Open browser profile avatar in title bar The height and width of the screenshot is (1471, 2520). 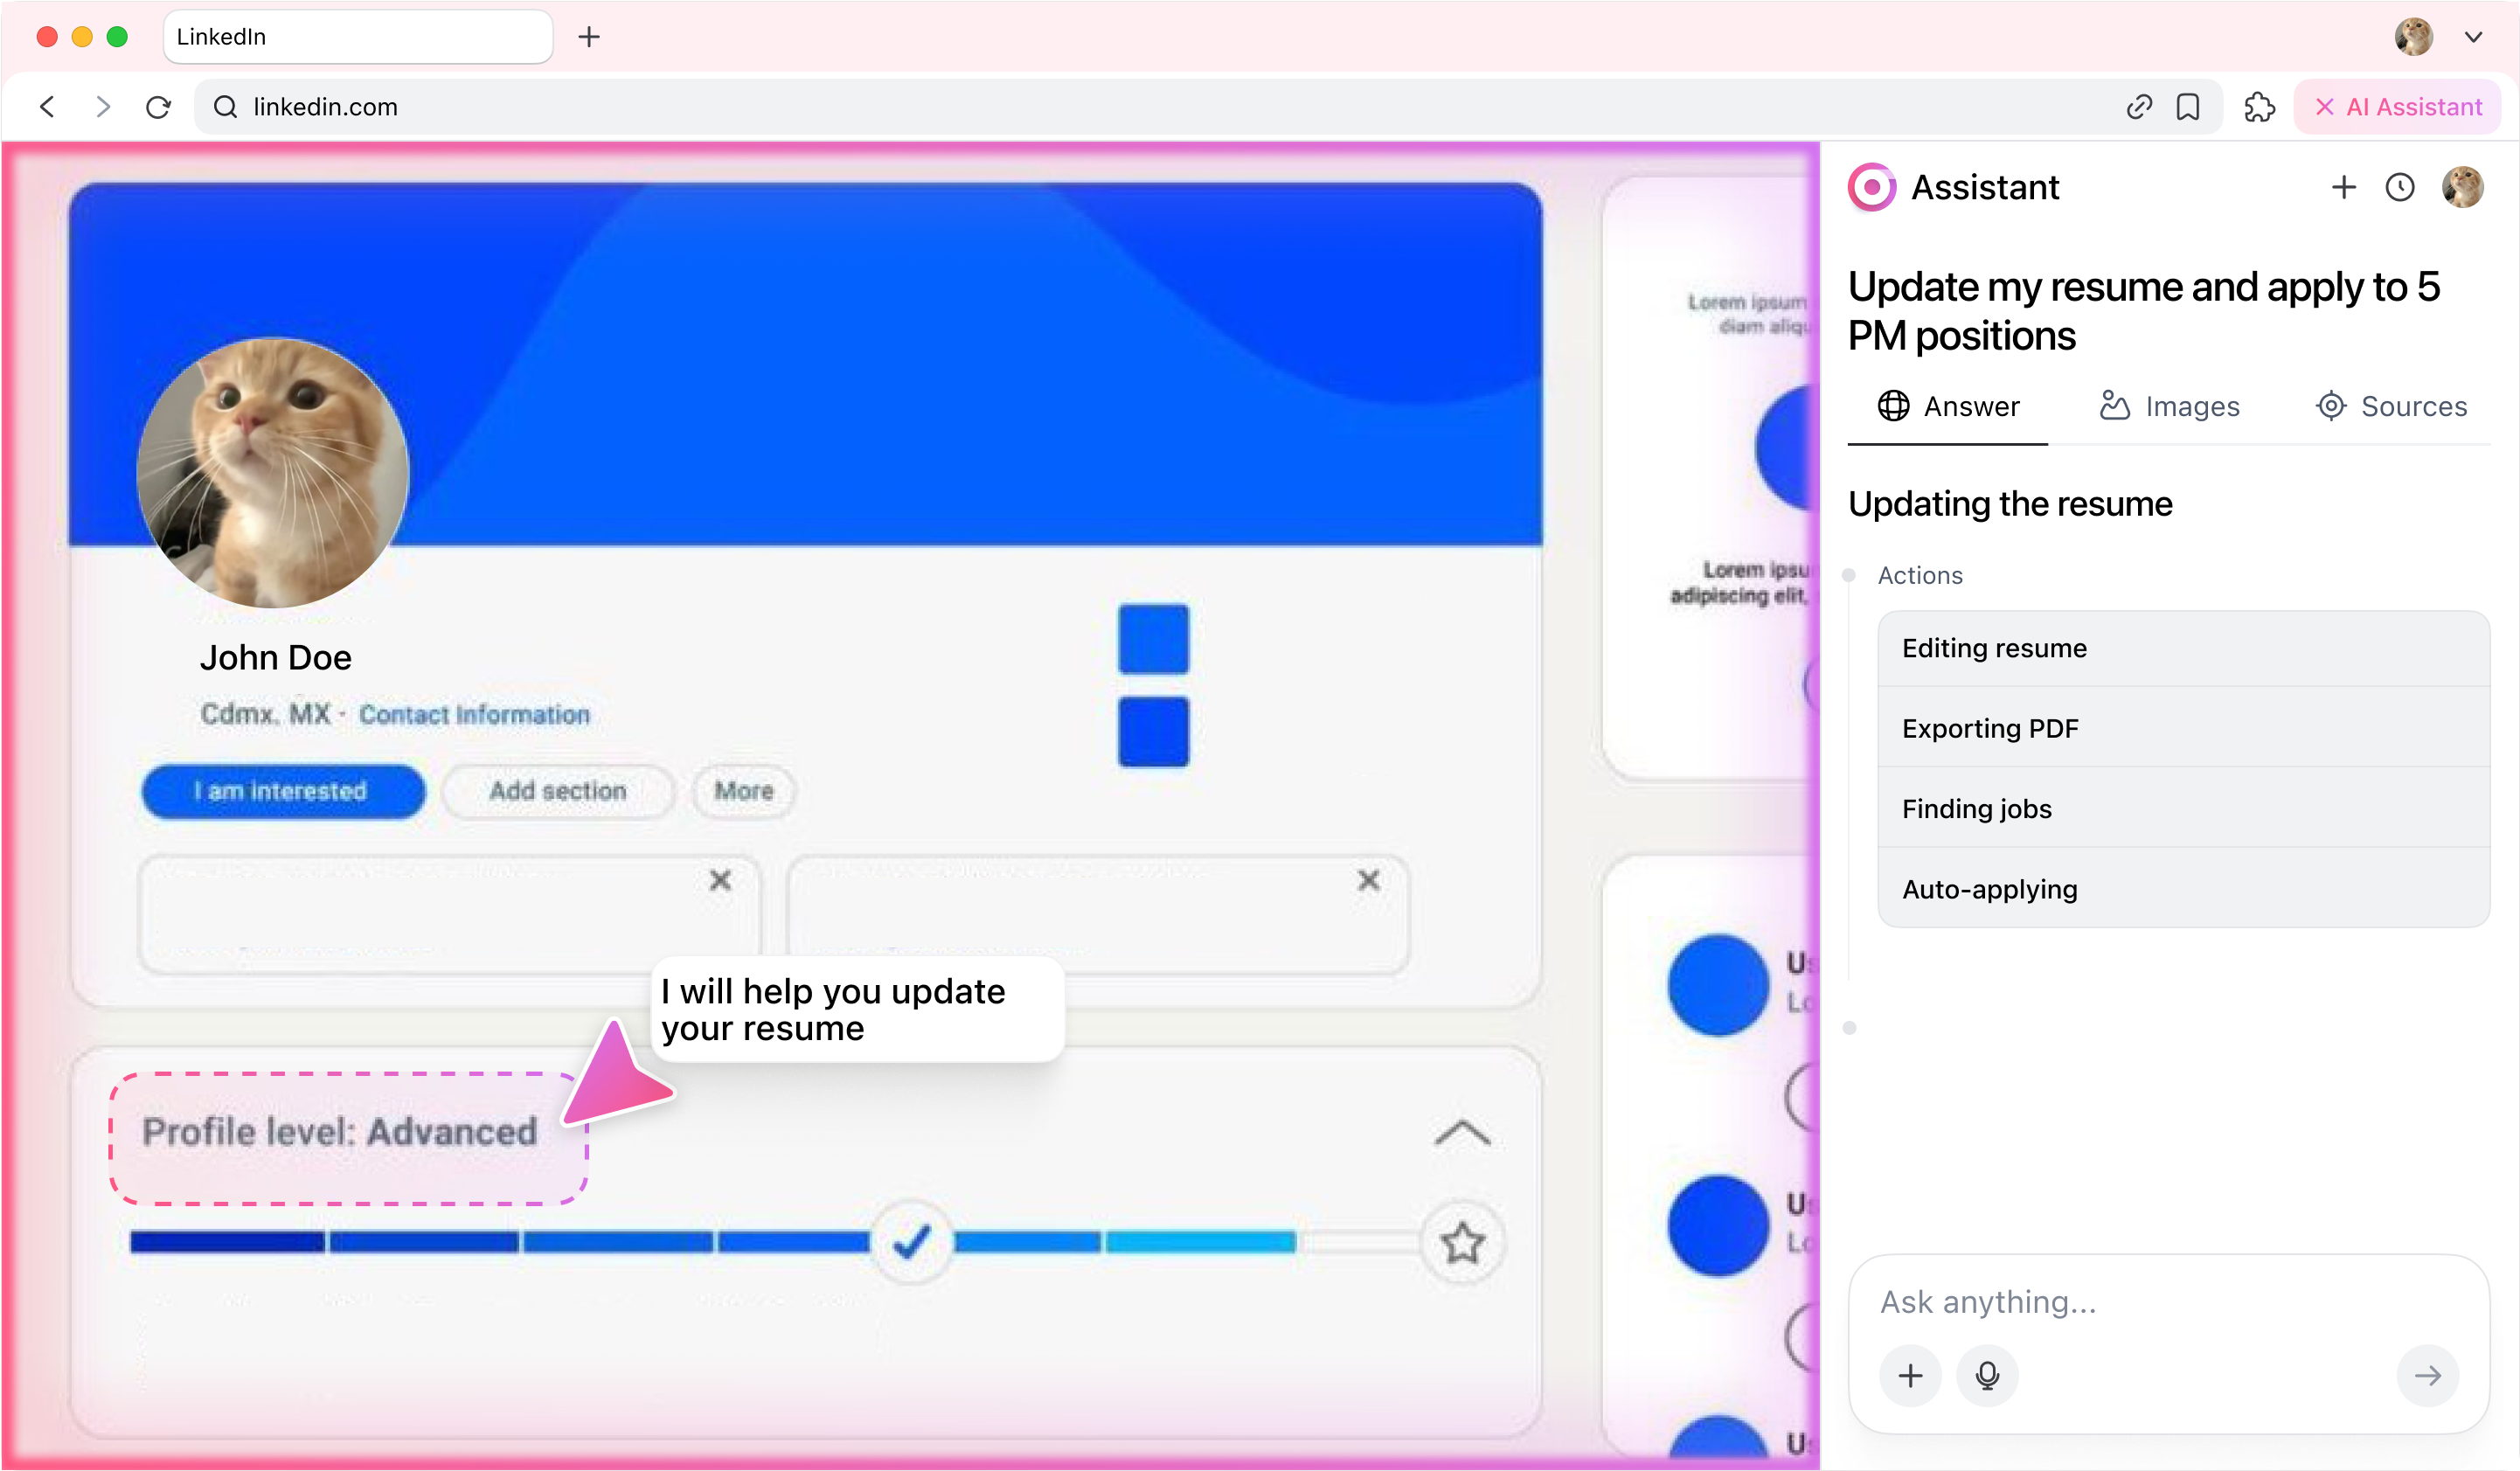point(2414,37)
